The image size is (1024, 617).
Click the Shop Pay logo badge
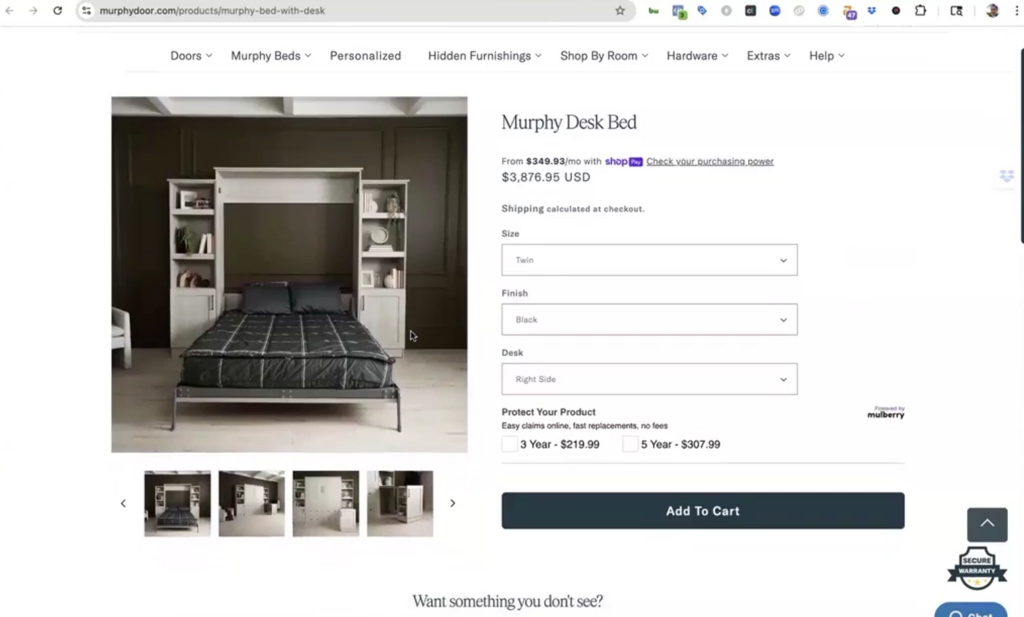[x=623, y=161]
